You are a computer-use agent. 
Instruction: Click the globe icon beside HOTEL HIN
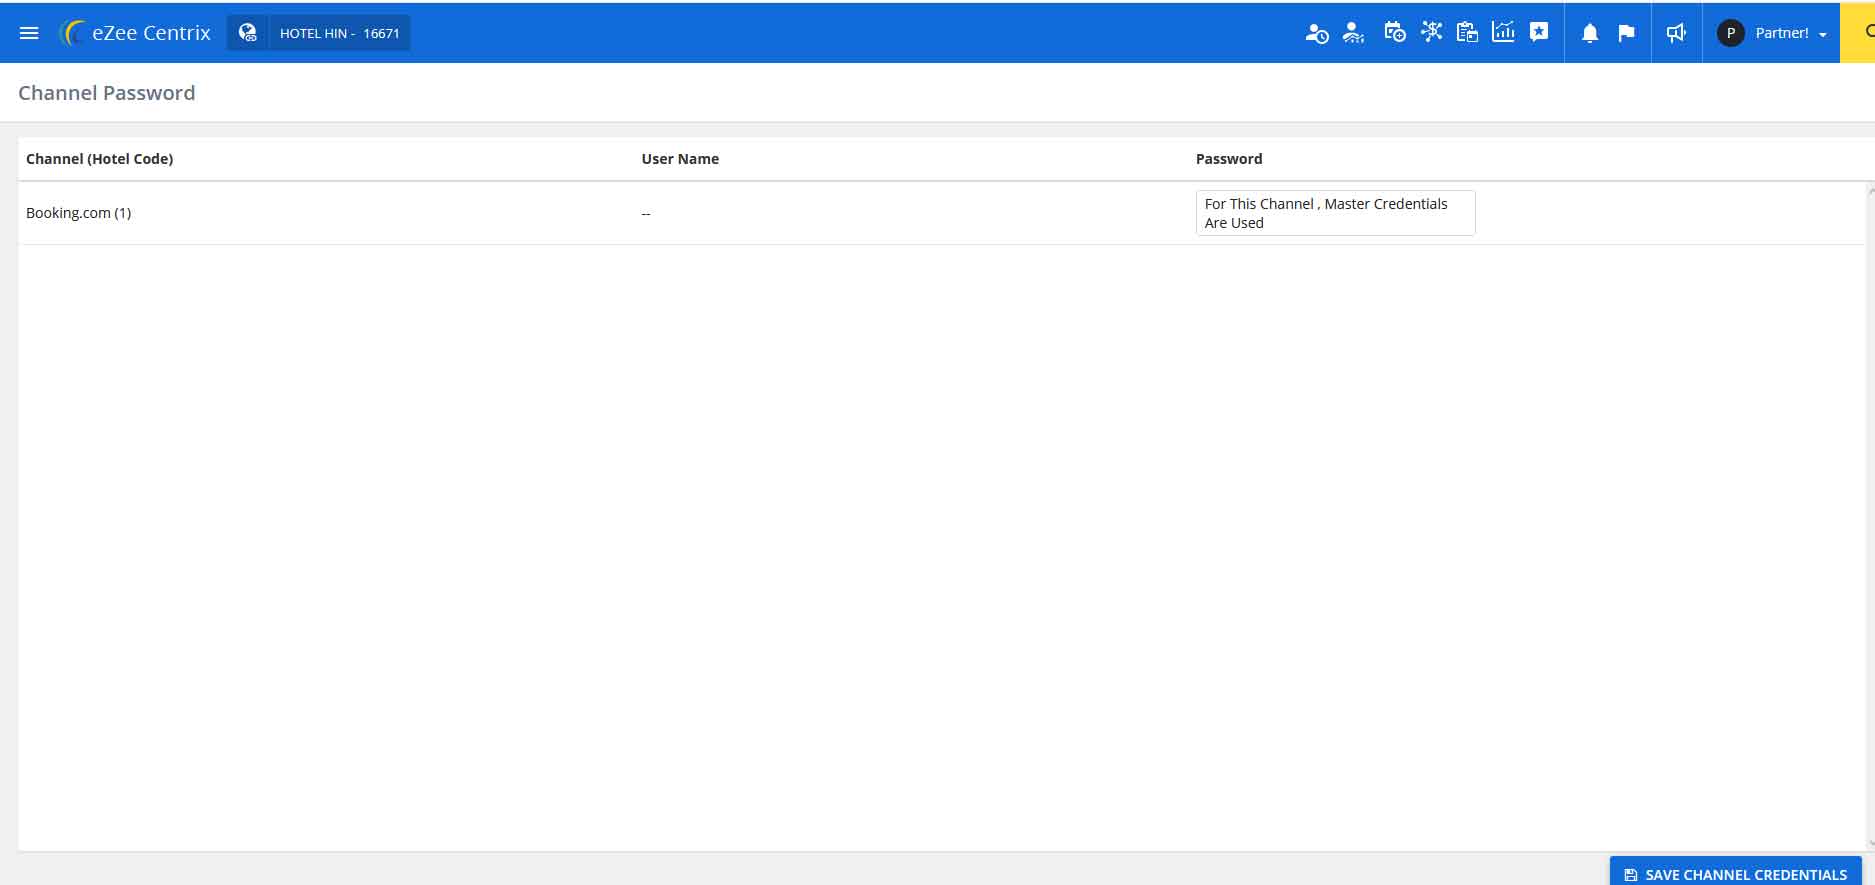(x=248, y=33)
